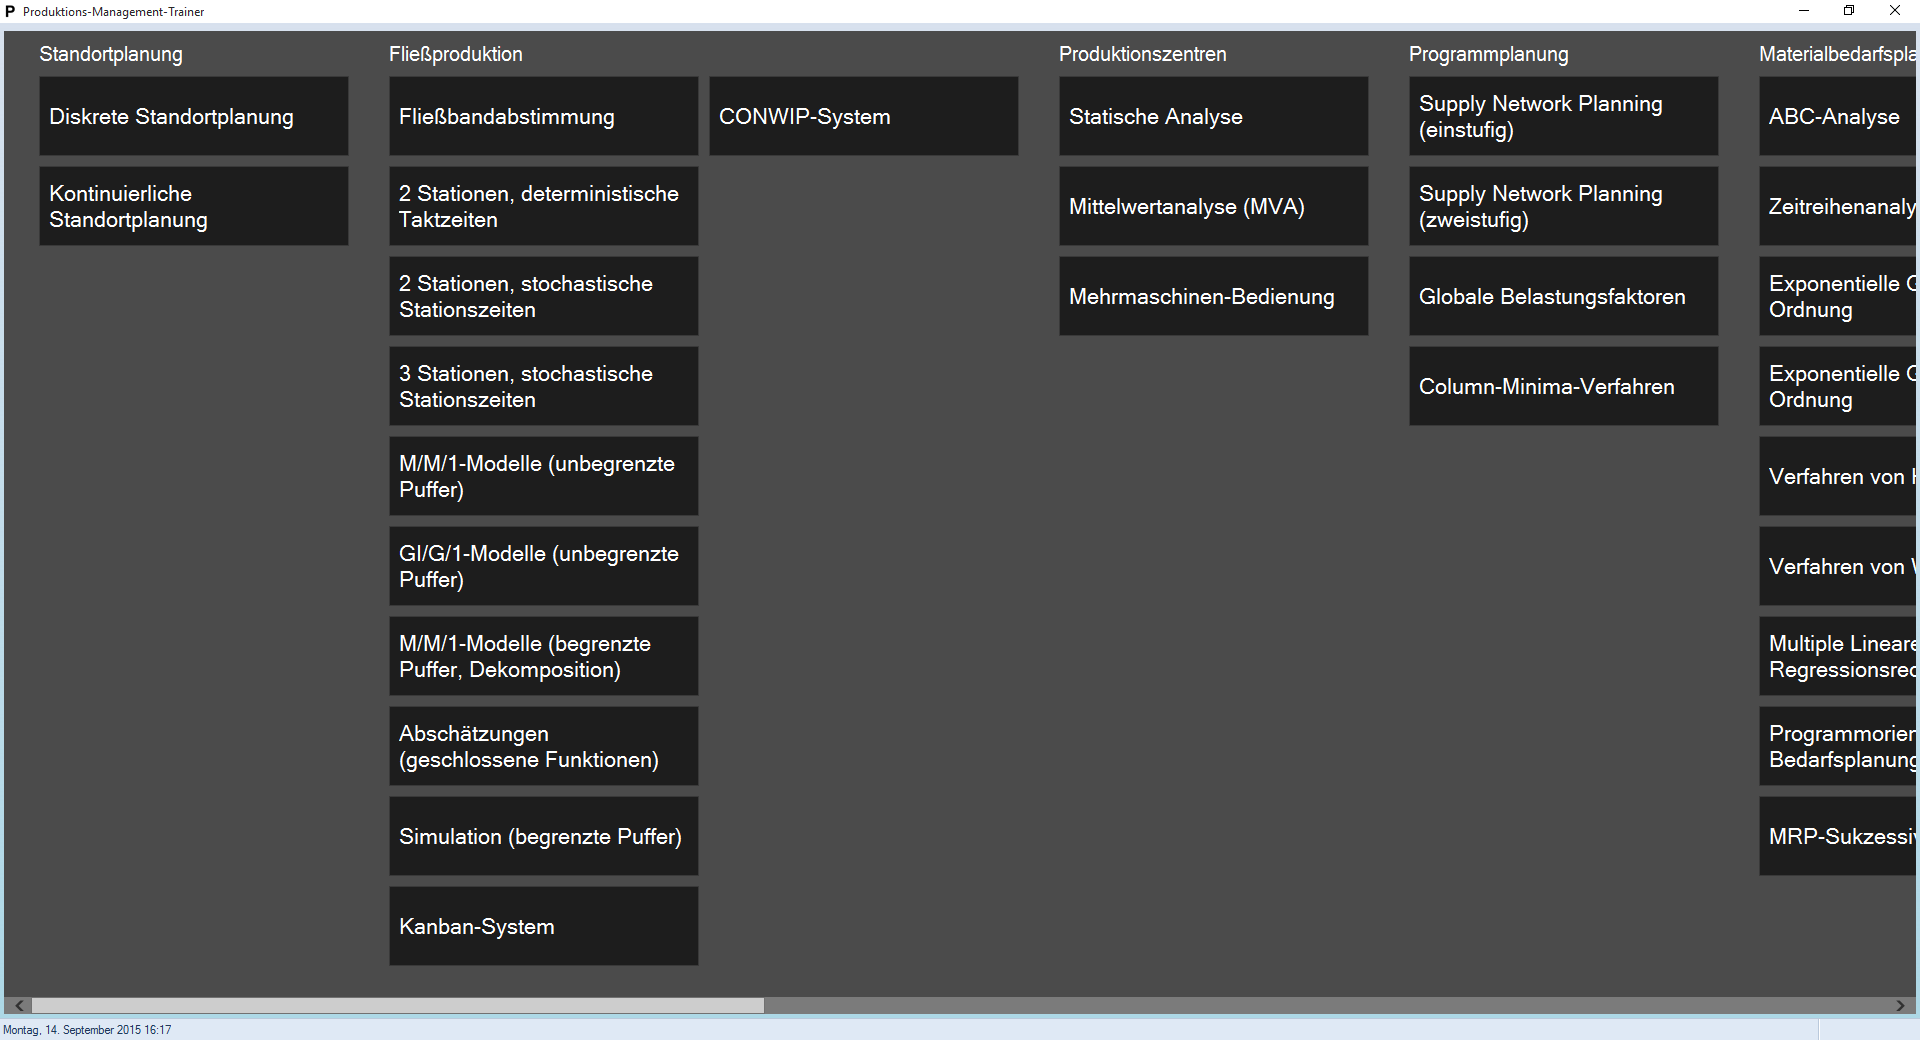
Task: Open the Kanban-System tile
Action: [x=543, y=926]
